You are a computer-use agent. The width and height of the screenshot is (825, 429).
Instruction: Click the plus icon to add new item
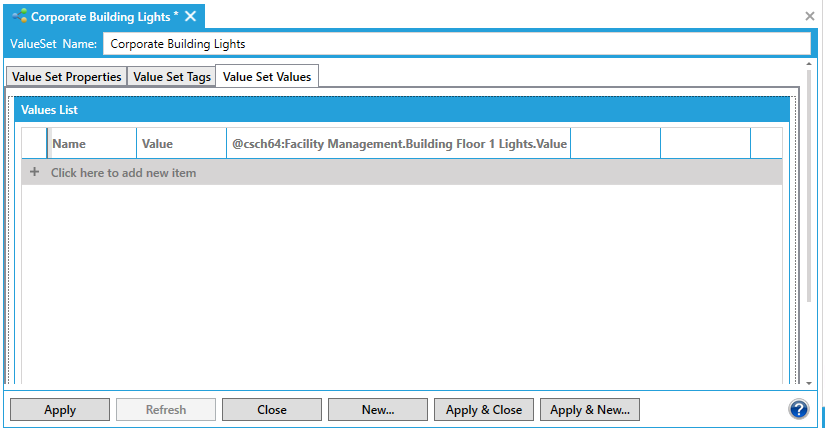tap(34, 173)
